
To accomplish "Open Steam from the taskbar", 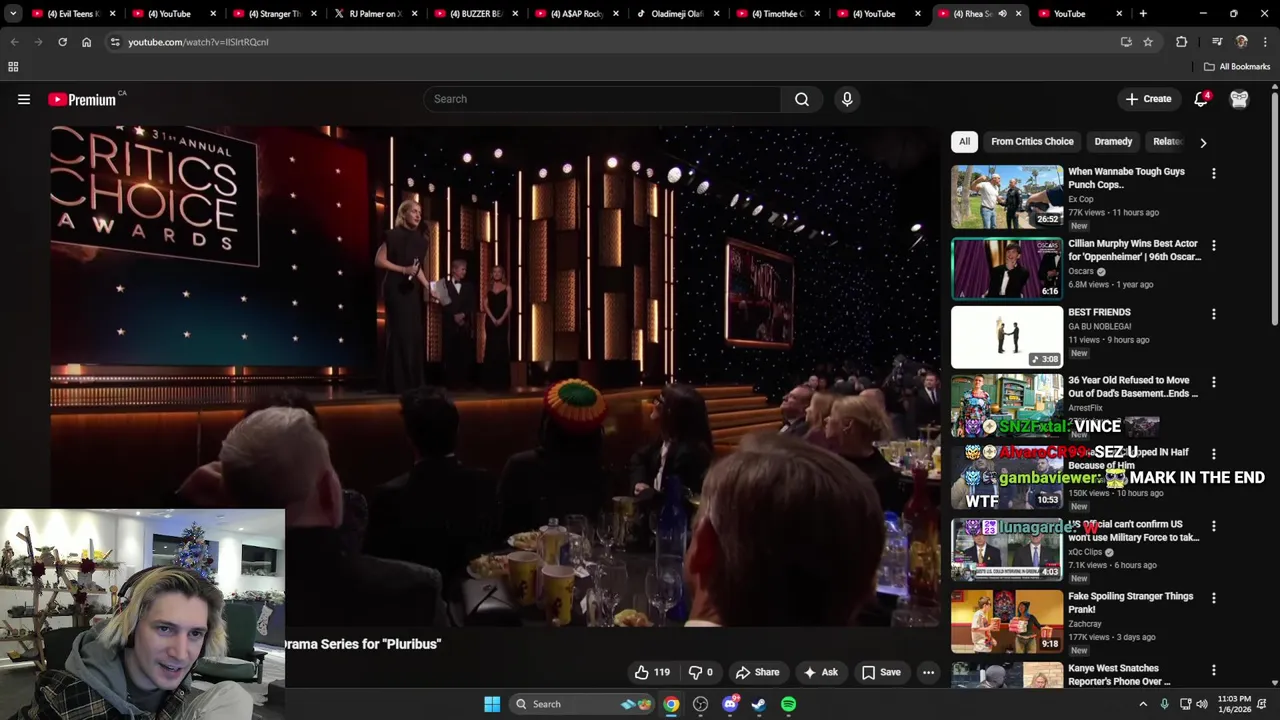I will 759,704.
